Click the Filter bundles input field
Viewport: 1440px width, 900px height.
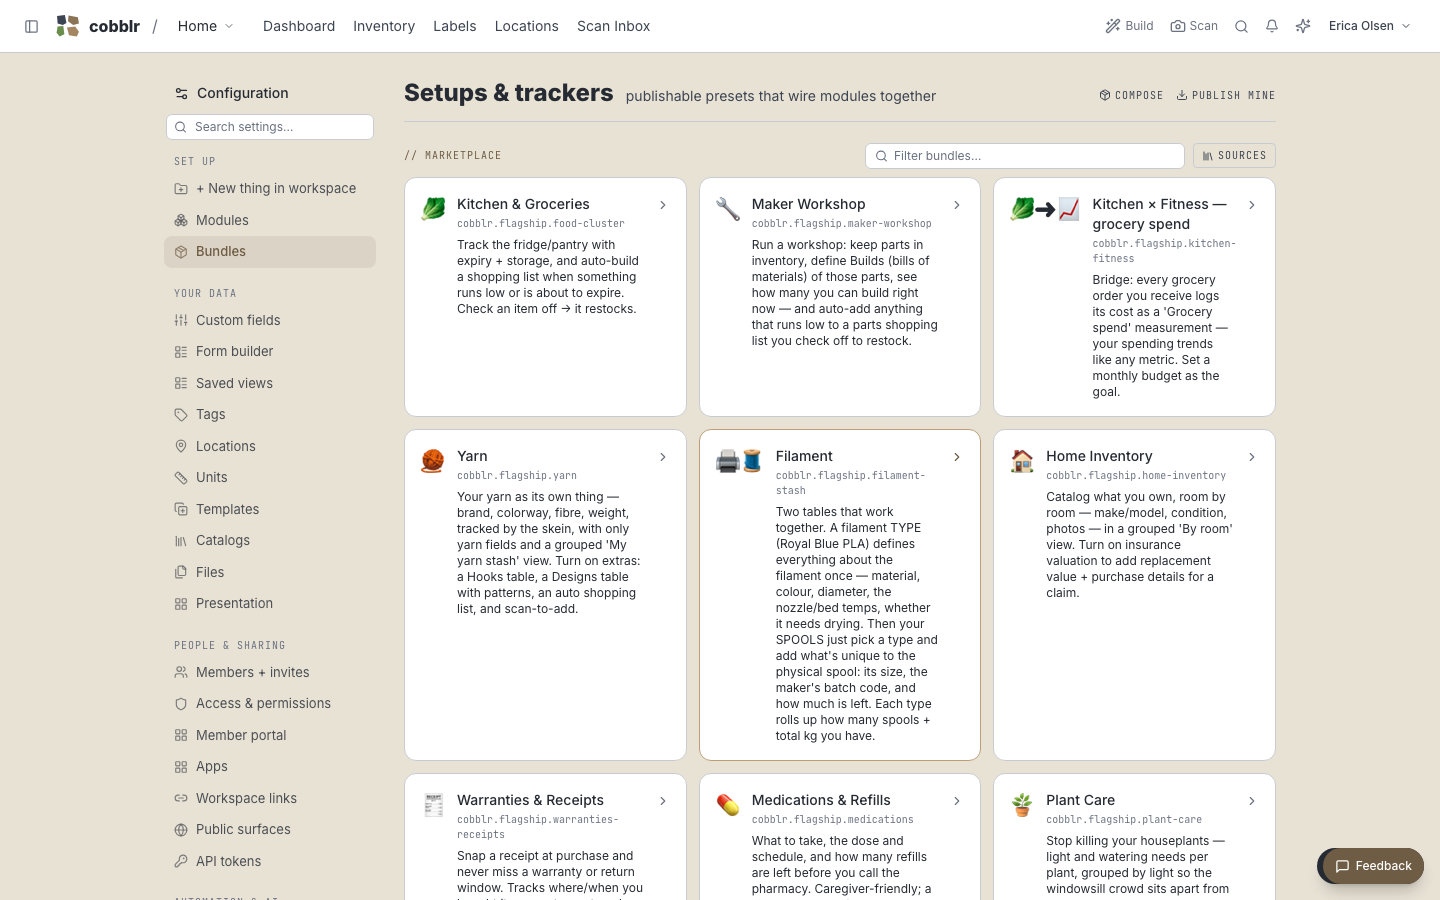coord(1025,156)
